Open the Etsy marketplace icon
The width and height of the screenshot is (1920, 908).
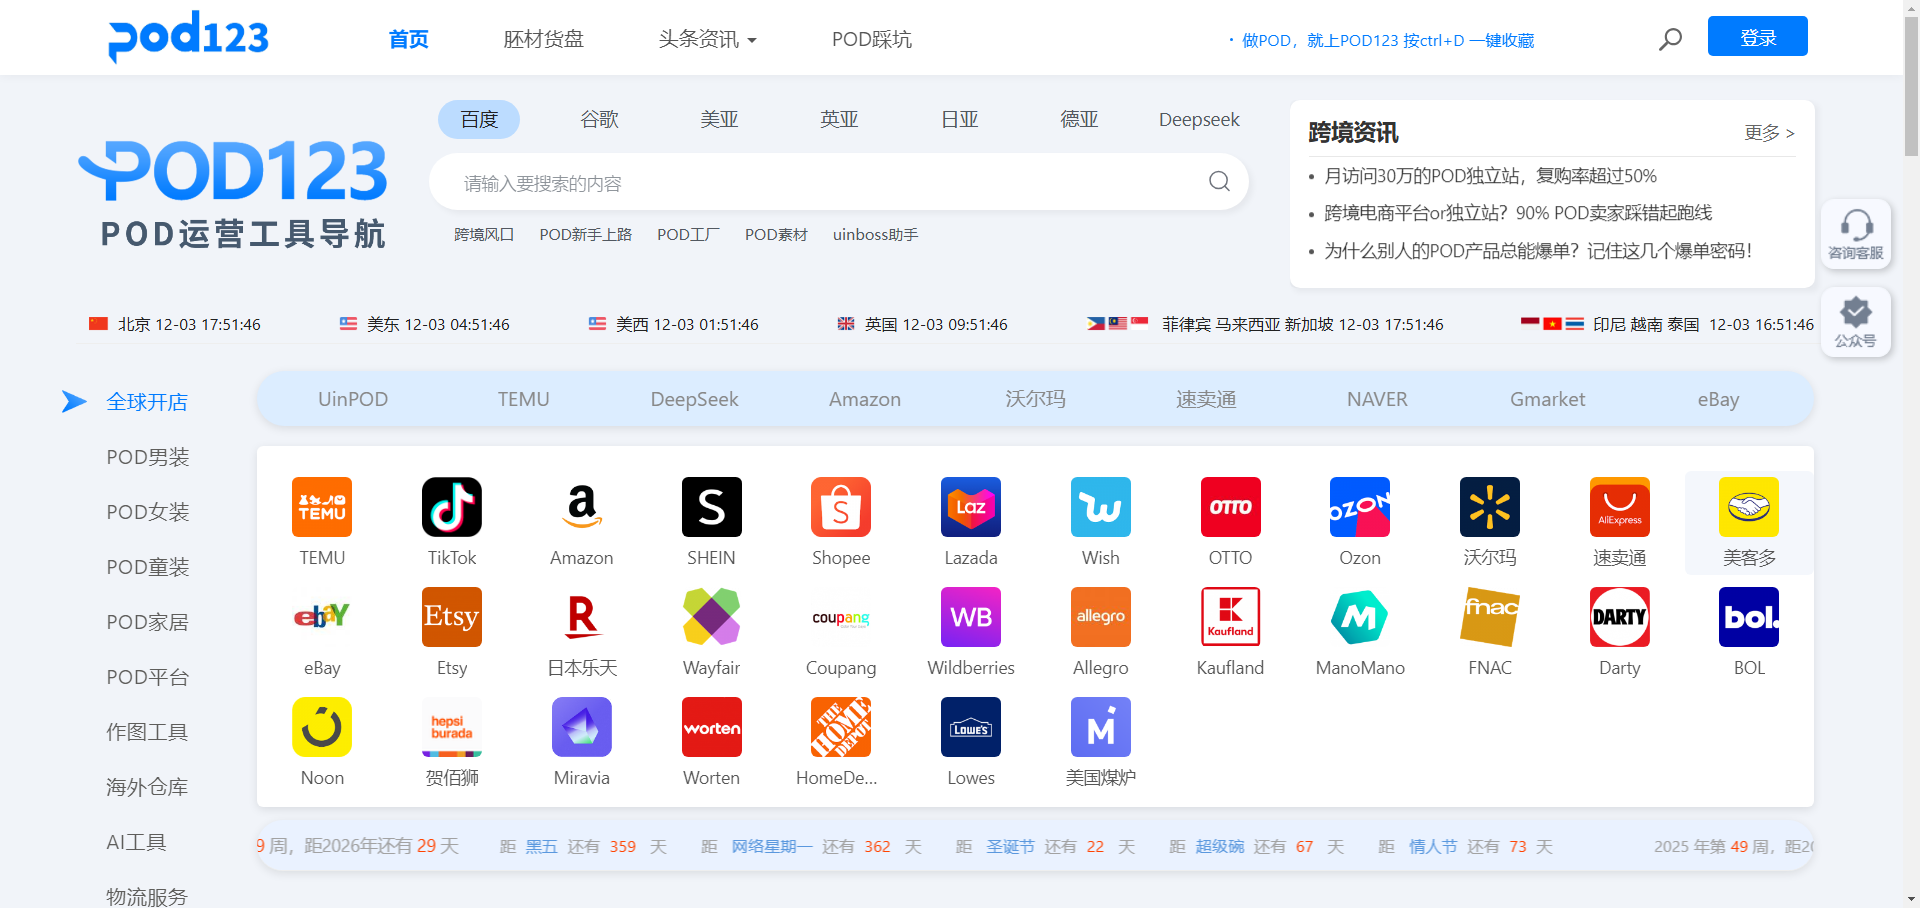click(451, 617)
